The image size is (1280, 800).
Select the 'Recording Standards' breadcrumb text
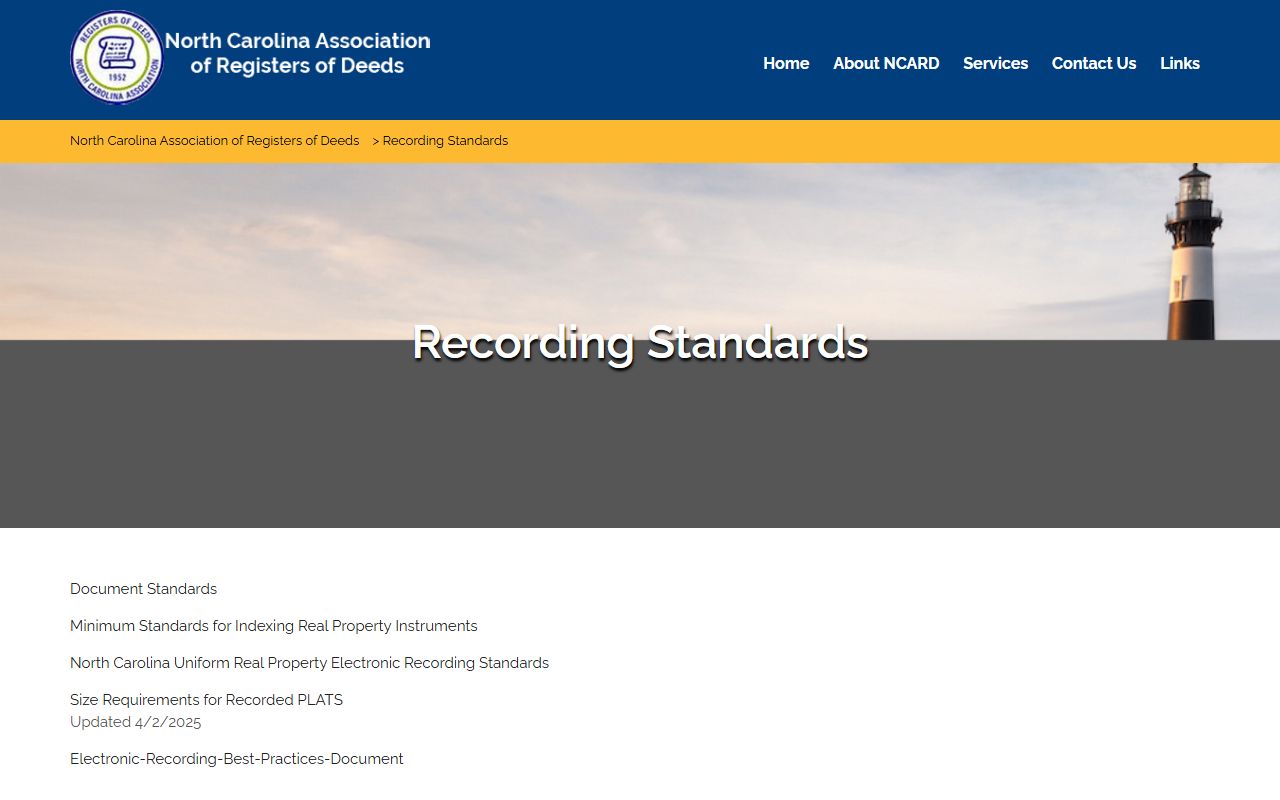445,141
